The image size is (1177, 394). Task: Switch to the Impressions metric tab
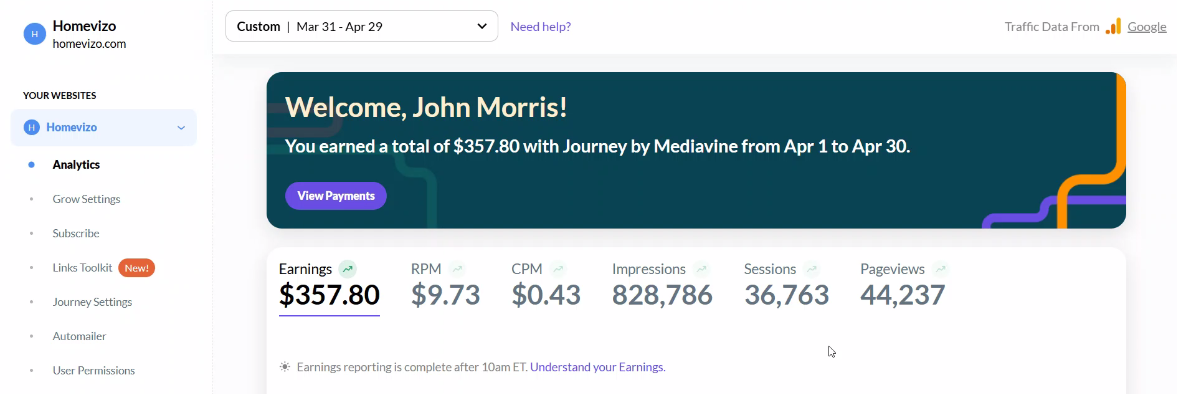coord(662,285)
